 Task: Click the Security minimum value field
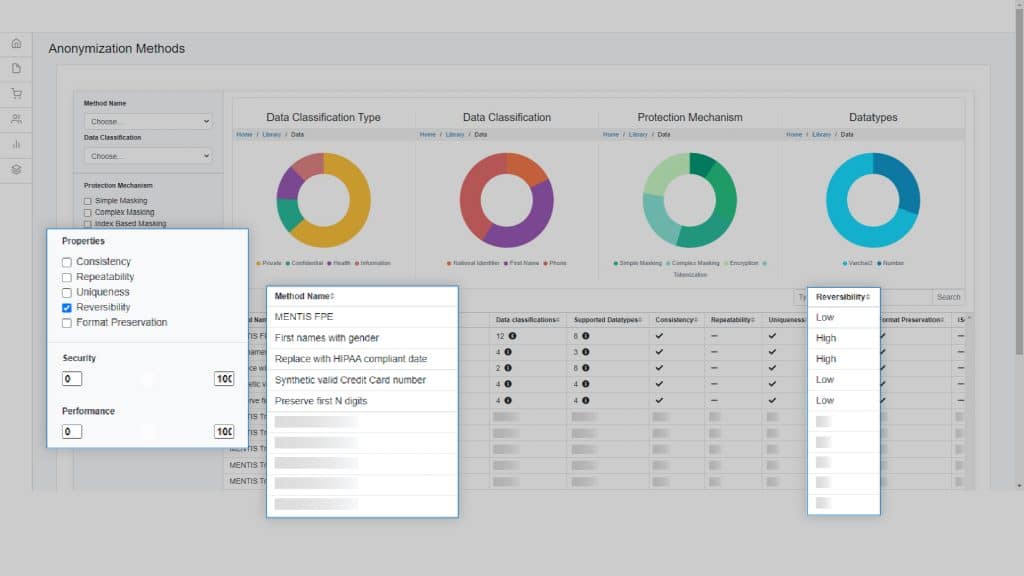[x=72, y=379]
